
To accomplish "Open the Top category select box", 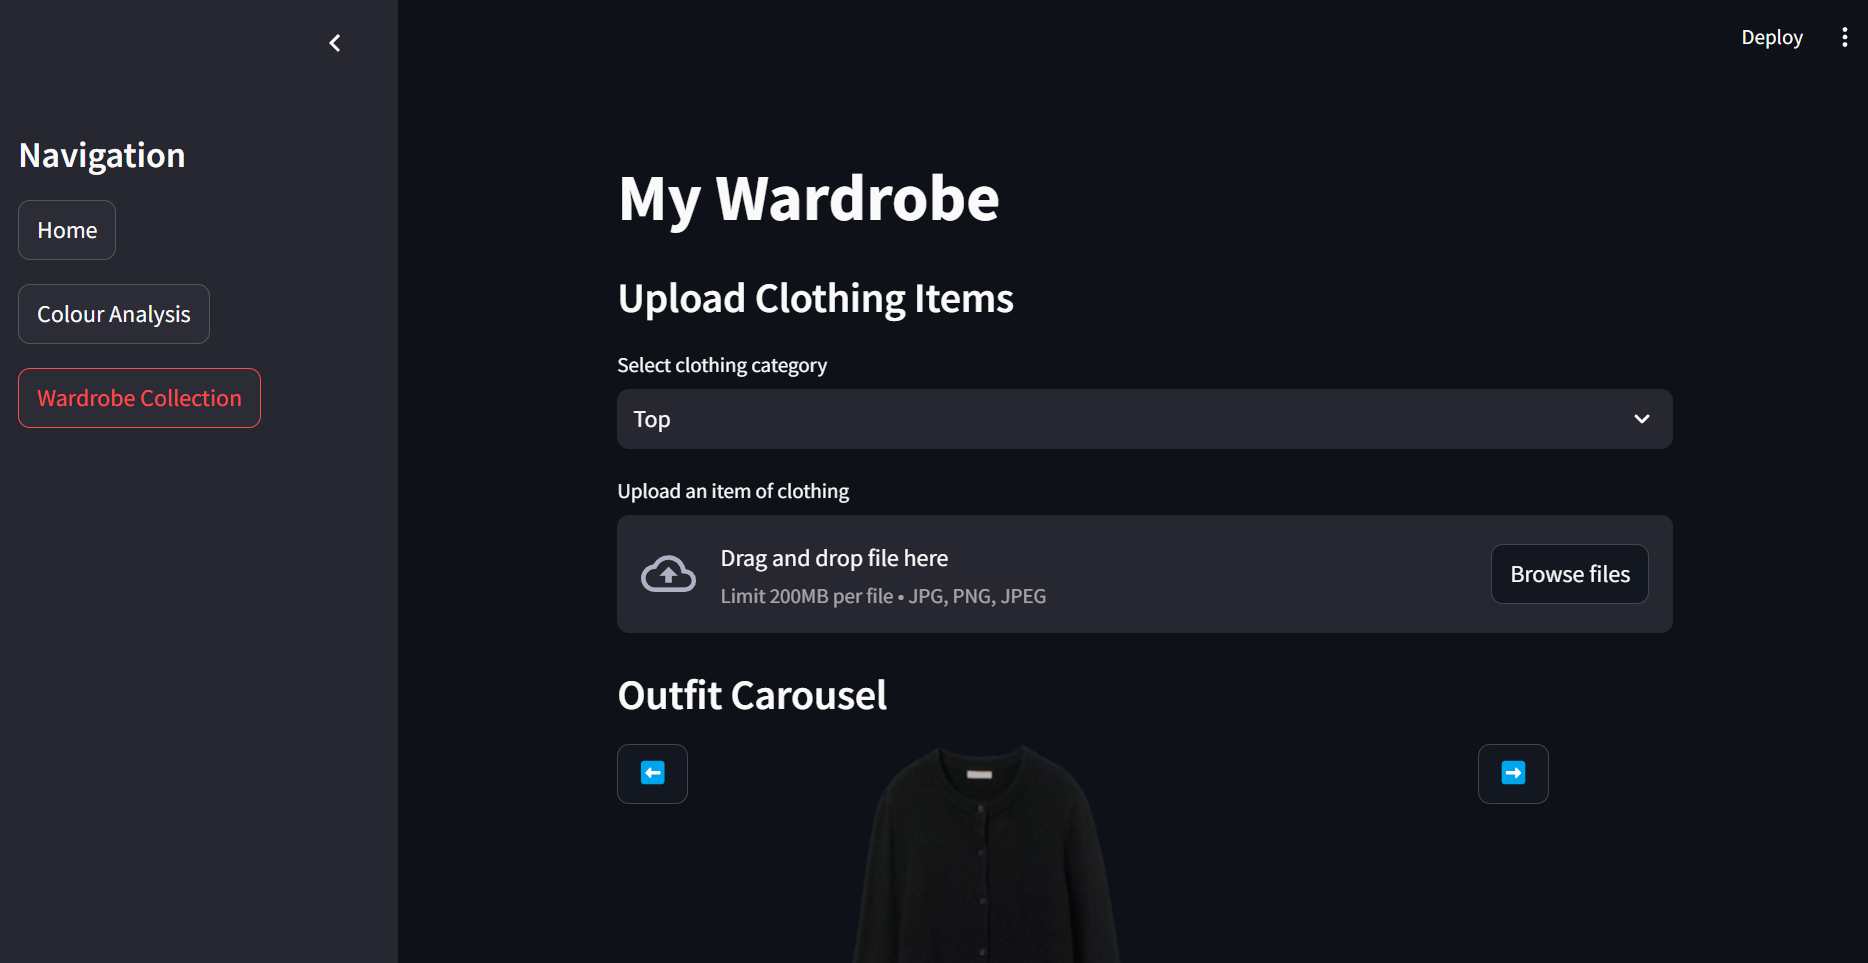I will click(x=1144, y=419).
